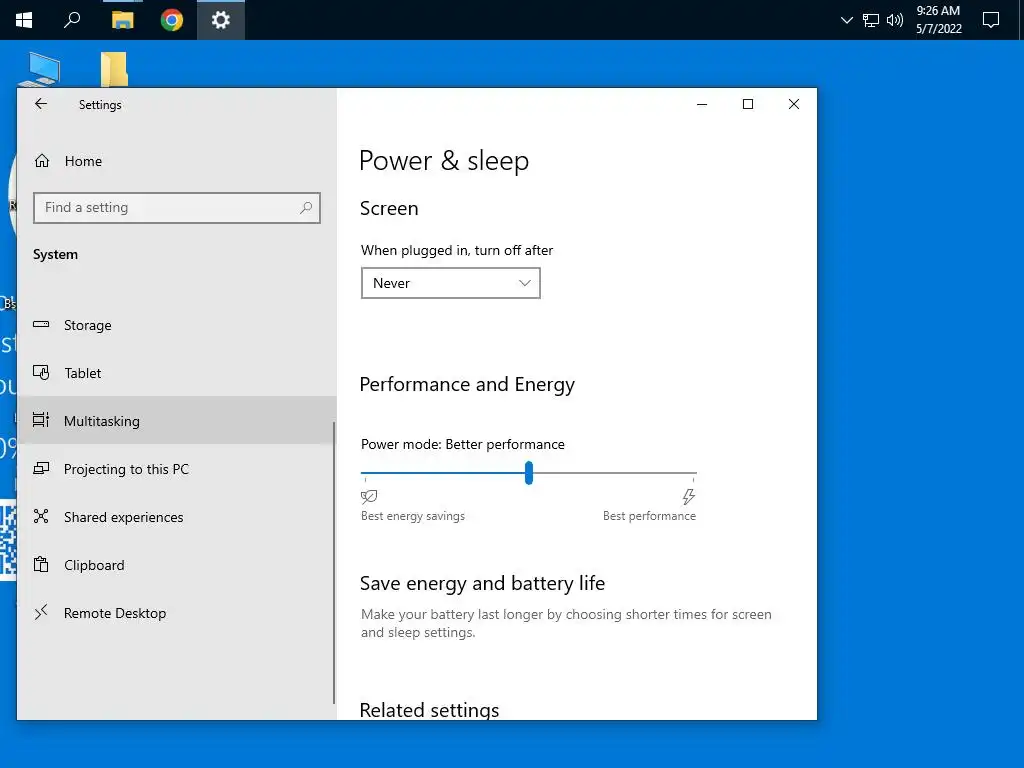Close the Settings window
This screenshot has height=768, width=1024.
click(x=793, y=104)
